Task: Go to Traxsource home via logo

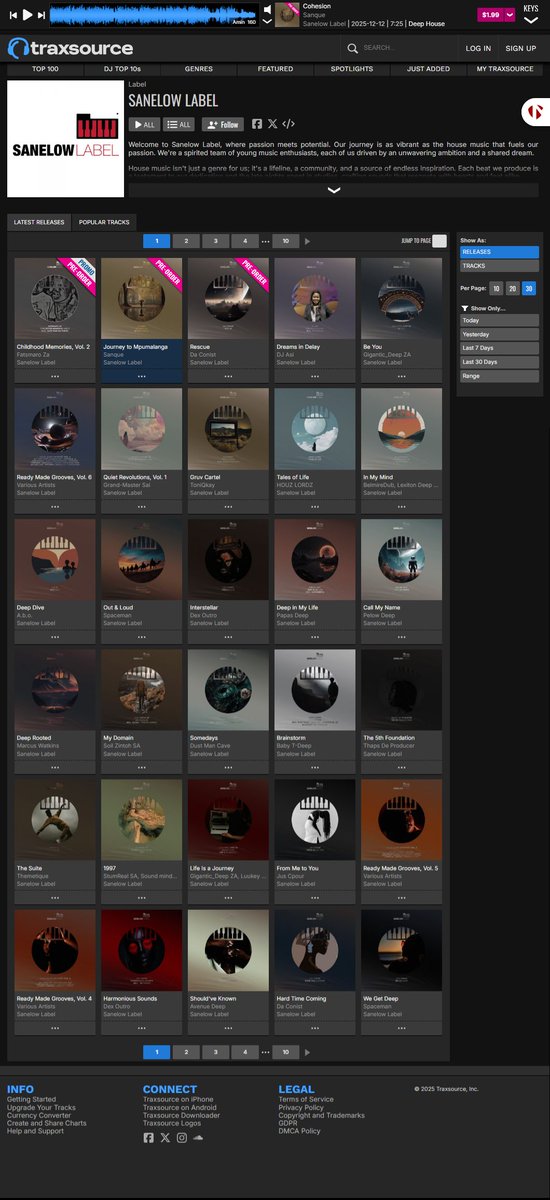Action: [x=70, y=48]
